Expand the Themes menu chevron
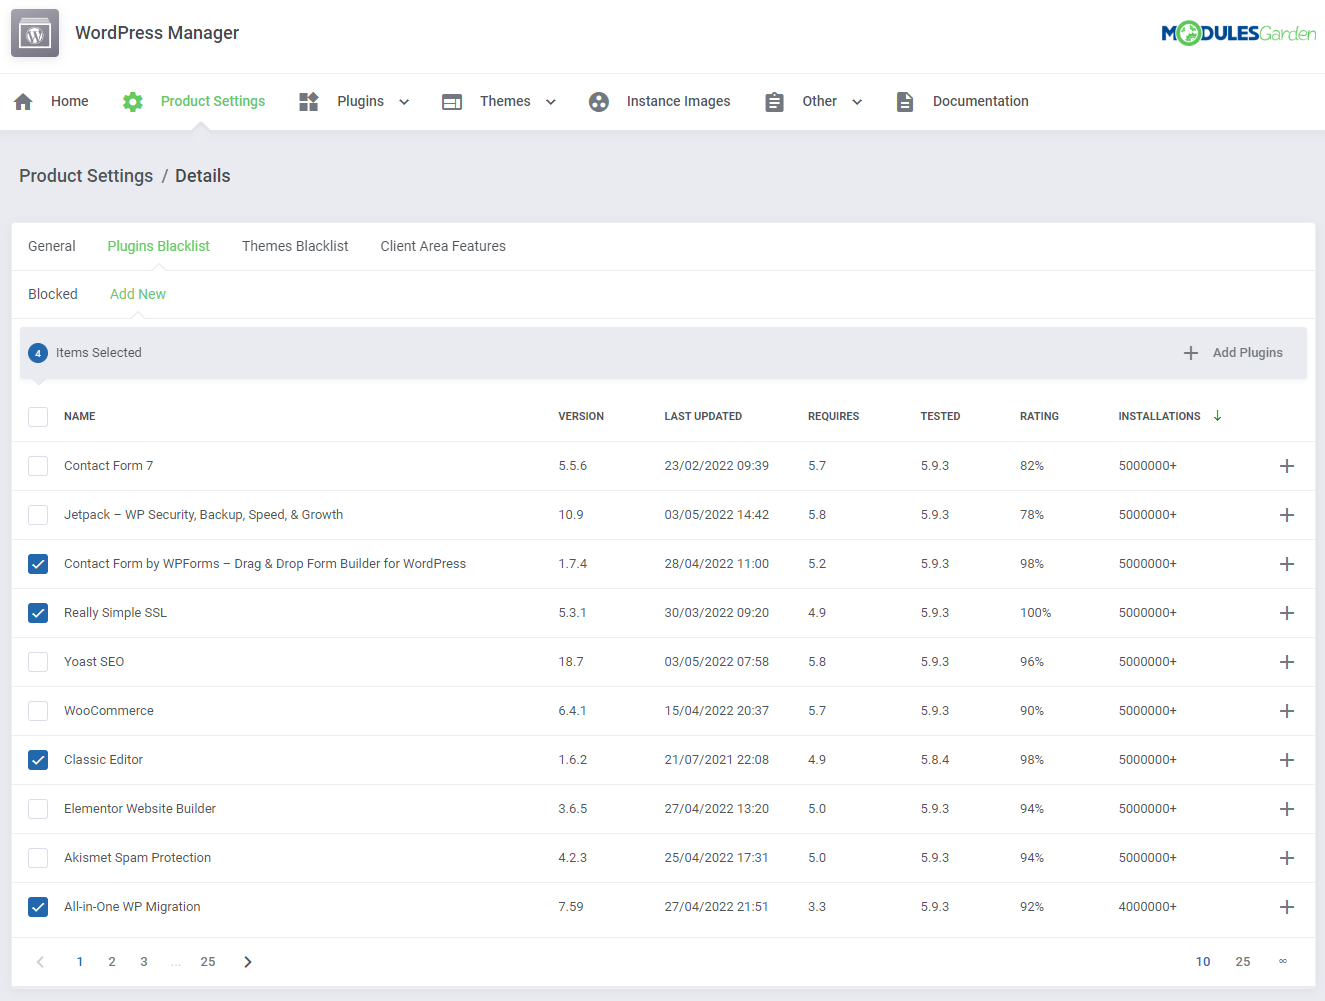This screenshot has height=1001, width=1325. 550,102
